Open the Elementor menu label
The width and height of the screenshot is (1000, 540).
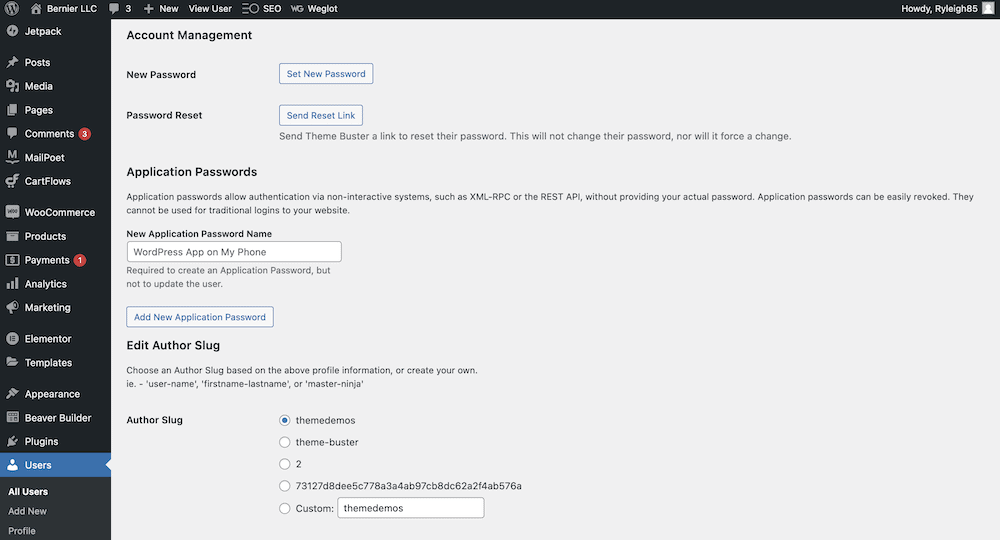pos(48,339)
